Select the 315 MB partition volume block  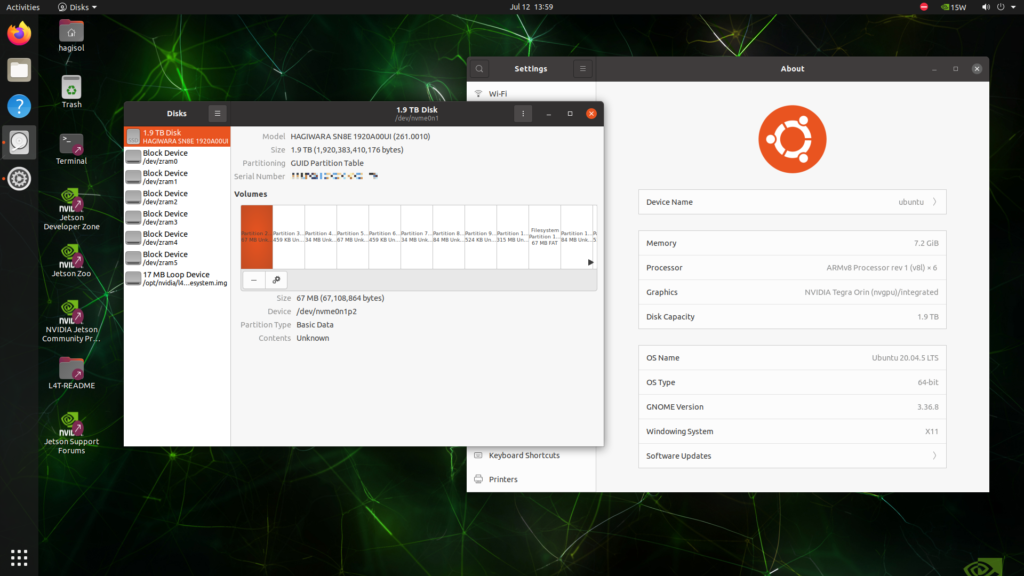pyautogui.click(x=513, y=237)
